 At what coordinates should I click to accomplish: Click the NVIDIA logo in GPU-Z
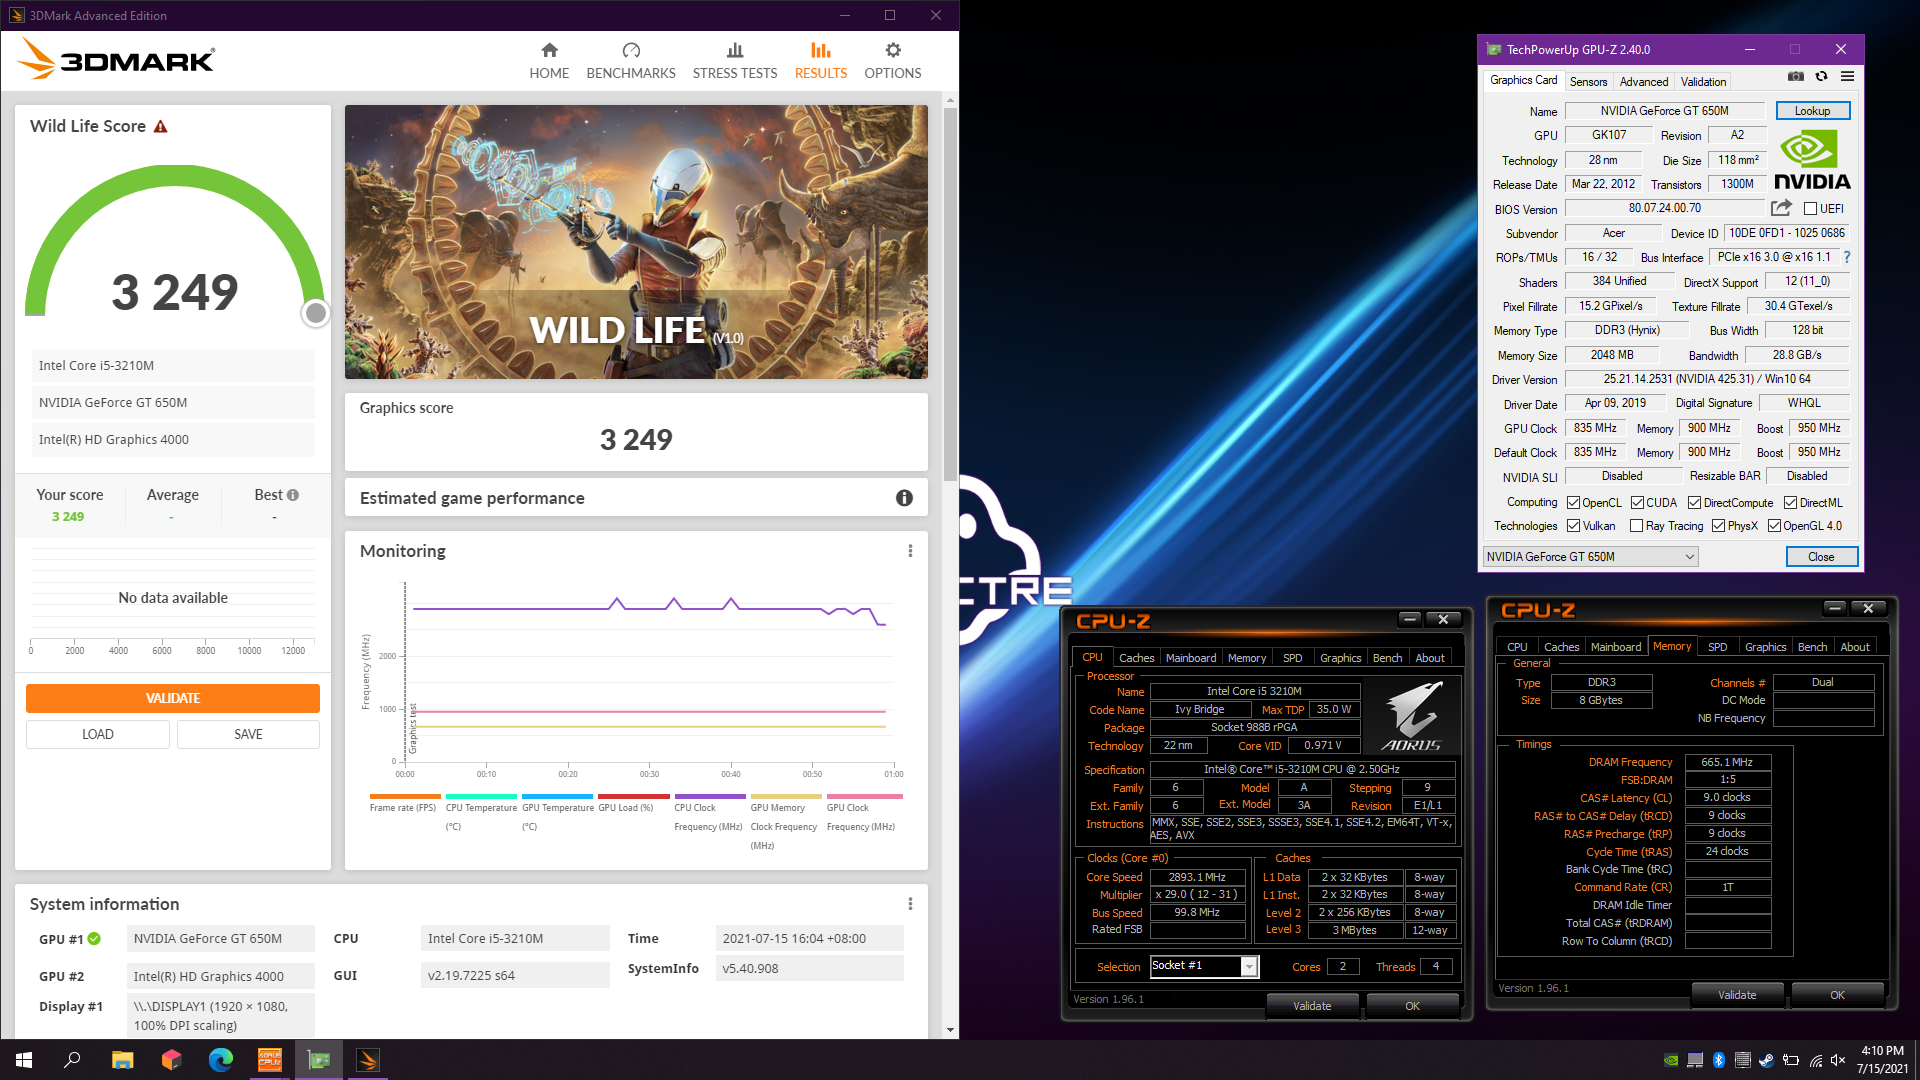tap(1811, 160)
